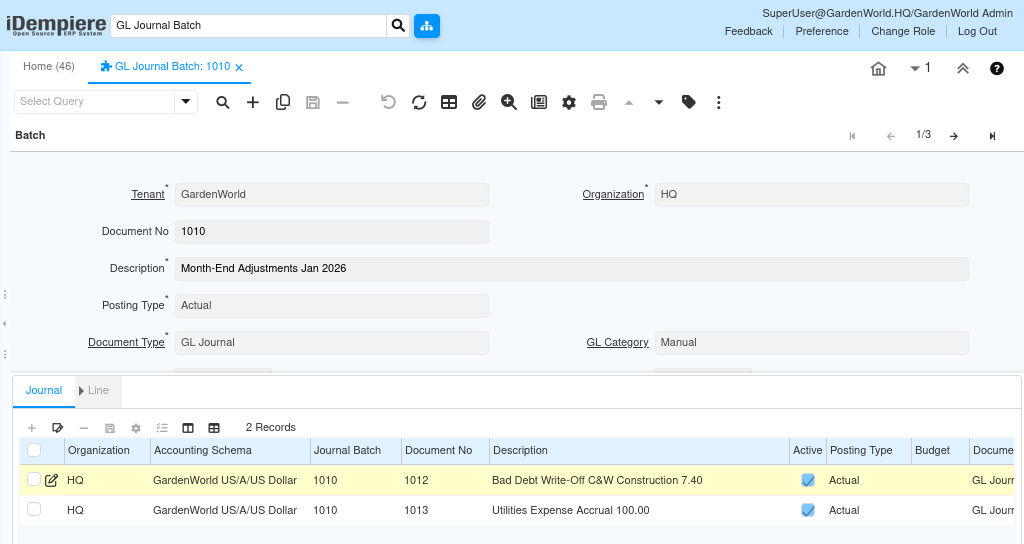Image resolution: width=1024 pixels, height=544 pixels.
Task: Click the Copy Record icon
Action: (x=283, y=102)
